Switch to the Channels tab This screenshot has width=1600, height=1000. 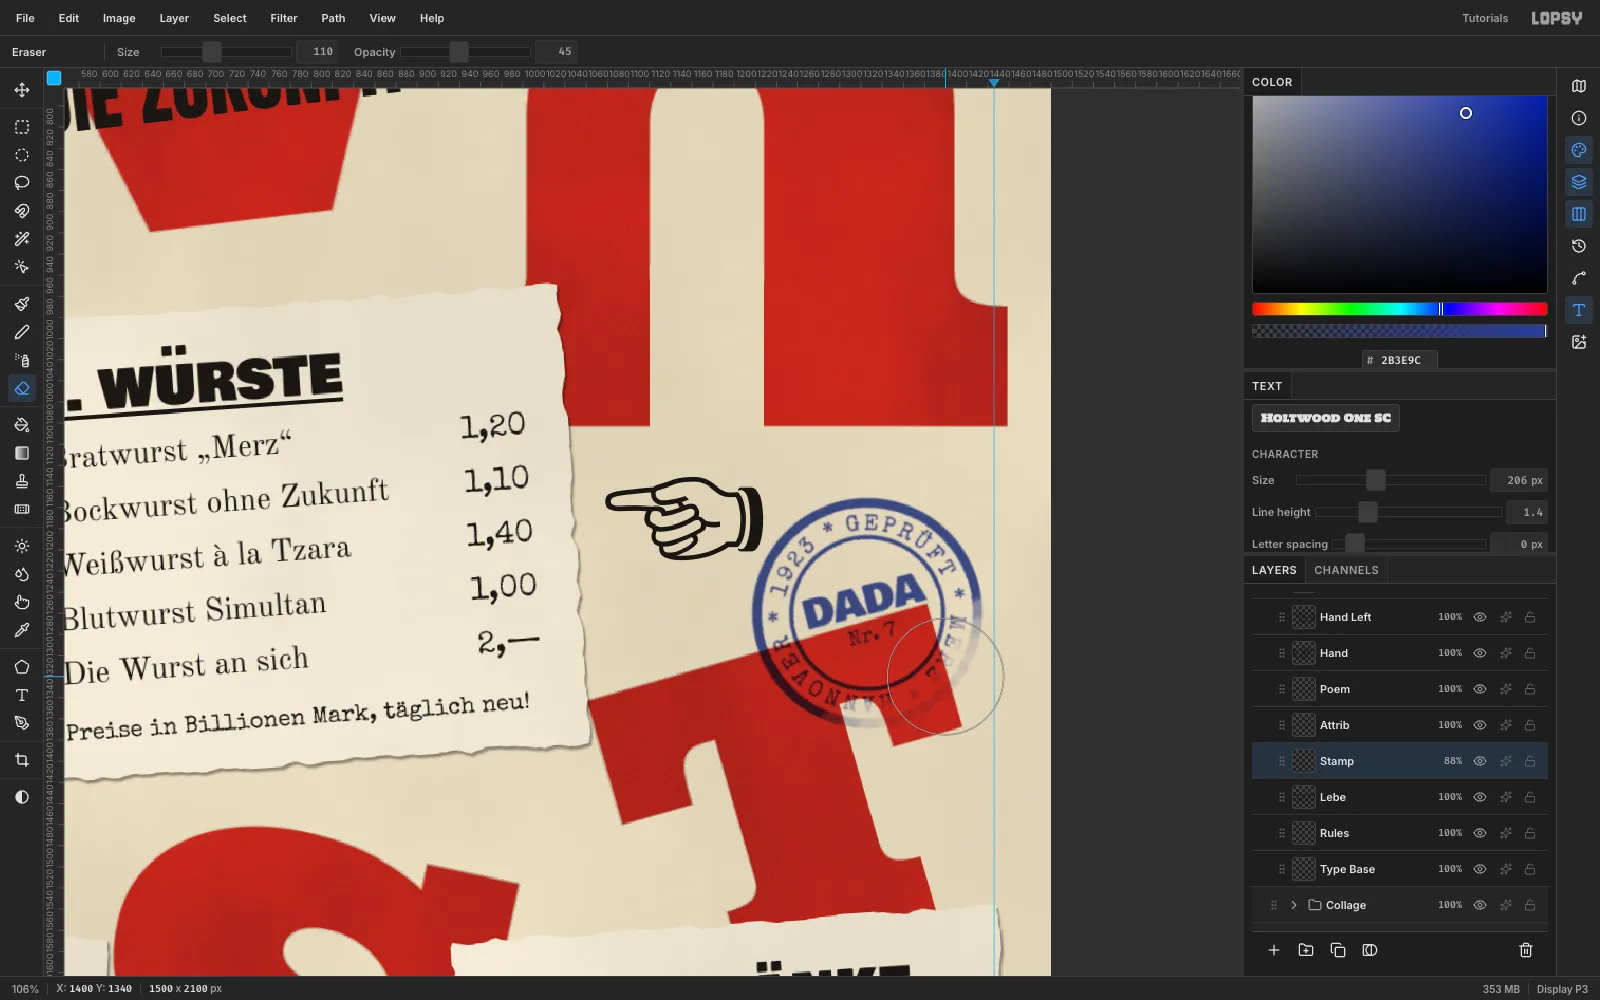[1346, 570]
